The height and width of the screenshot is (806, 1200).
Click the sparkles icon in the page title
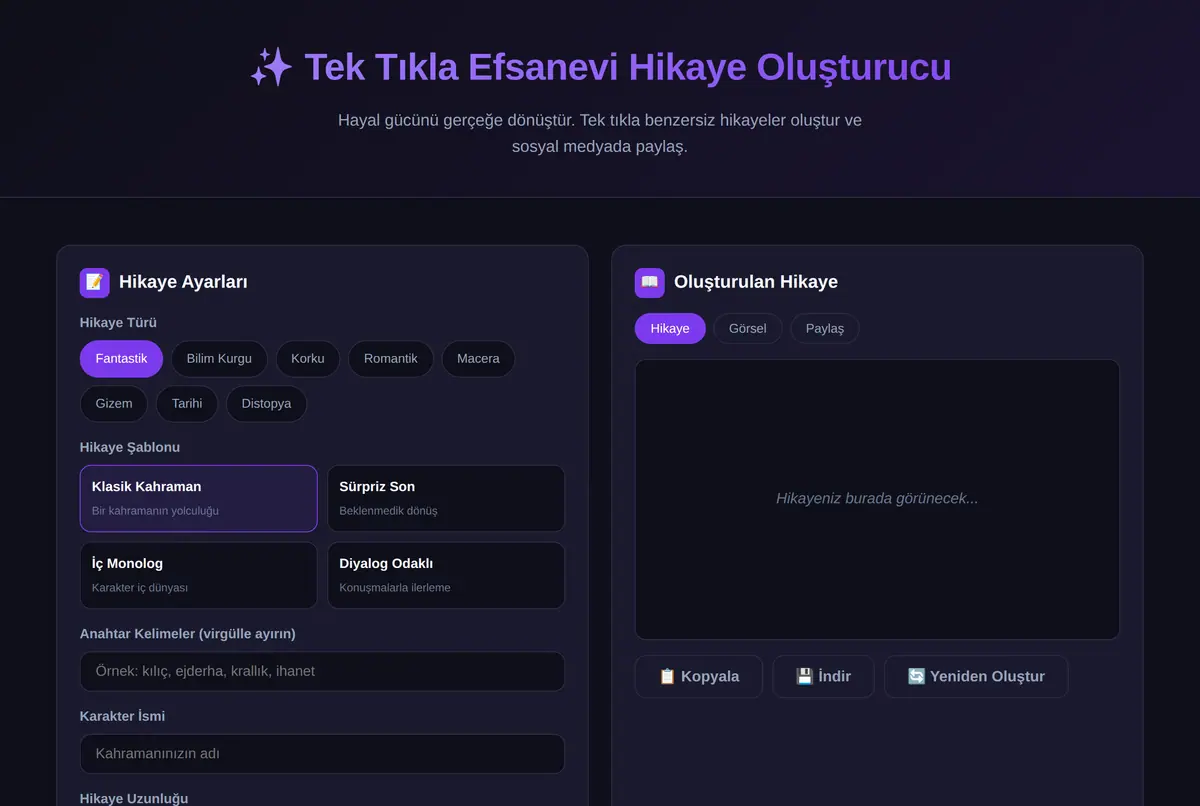[271, 68]
